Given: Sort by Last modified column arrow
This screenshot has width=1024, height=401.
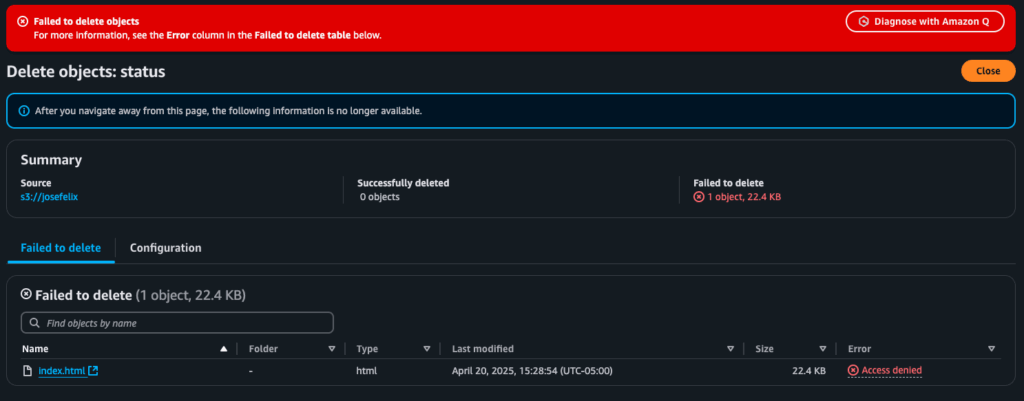Looking at the screenshot, I should tap(731, 349).
